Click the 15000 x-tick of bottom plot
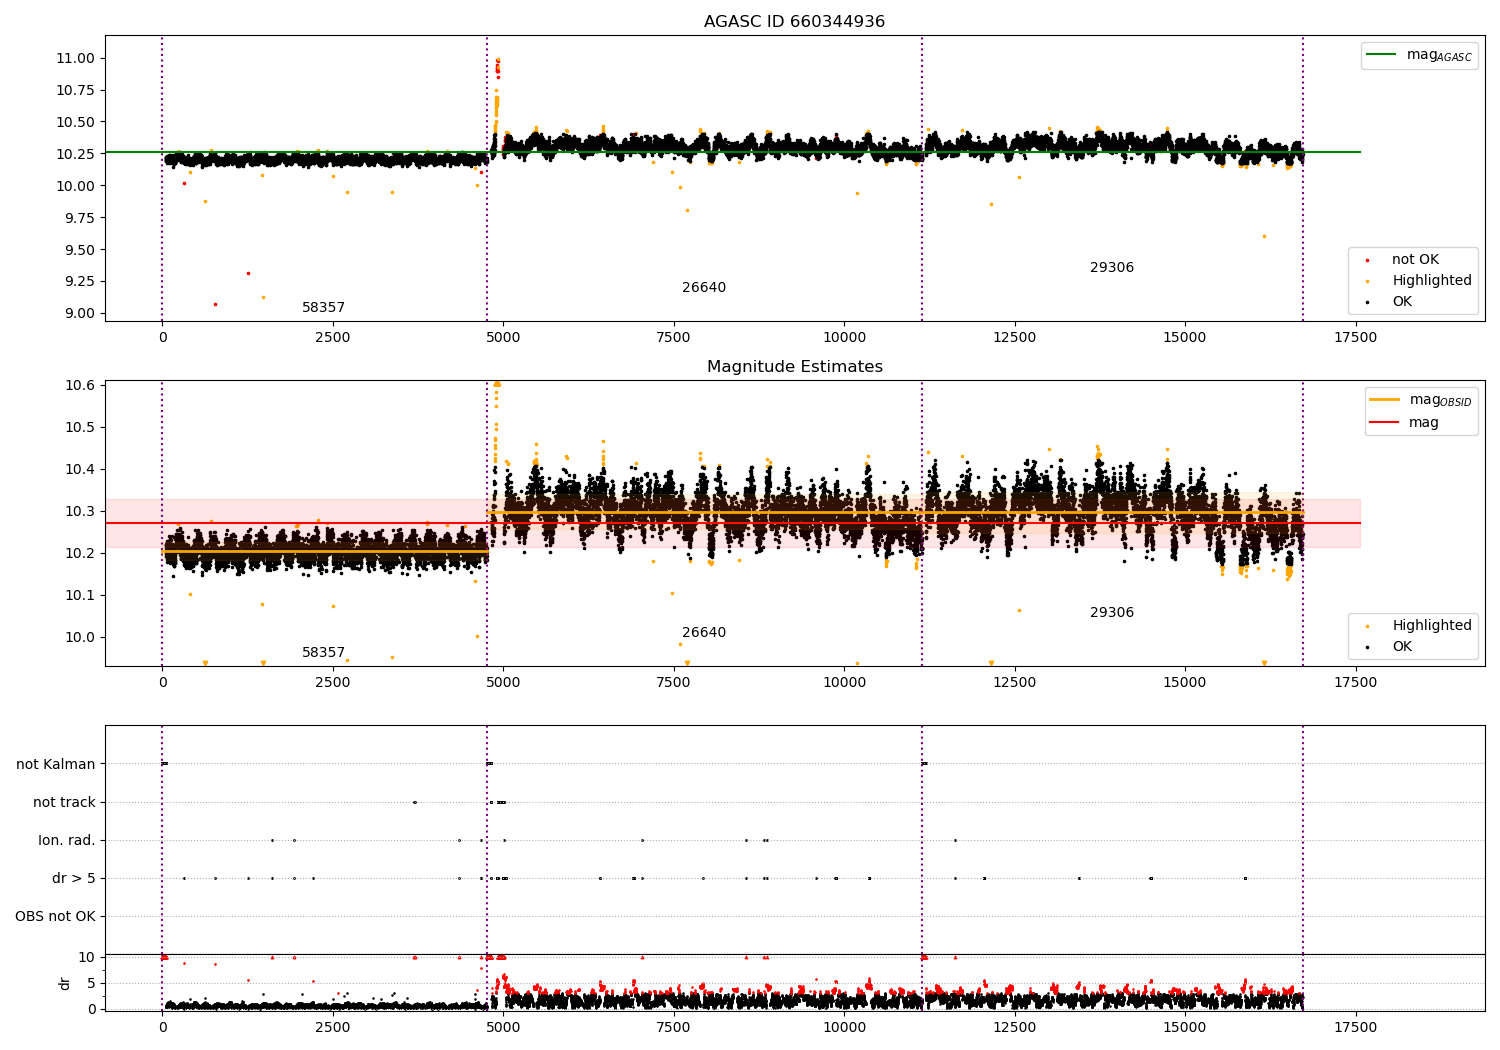Viewport: 1500px width, 1050px height. click(x=1185, y=1027)
